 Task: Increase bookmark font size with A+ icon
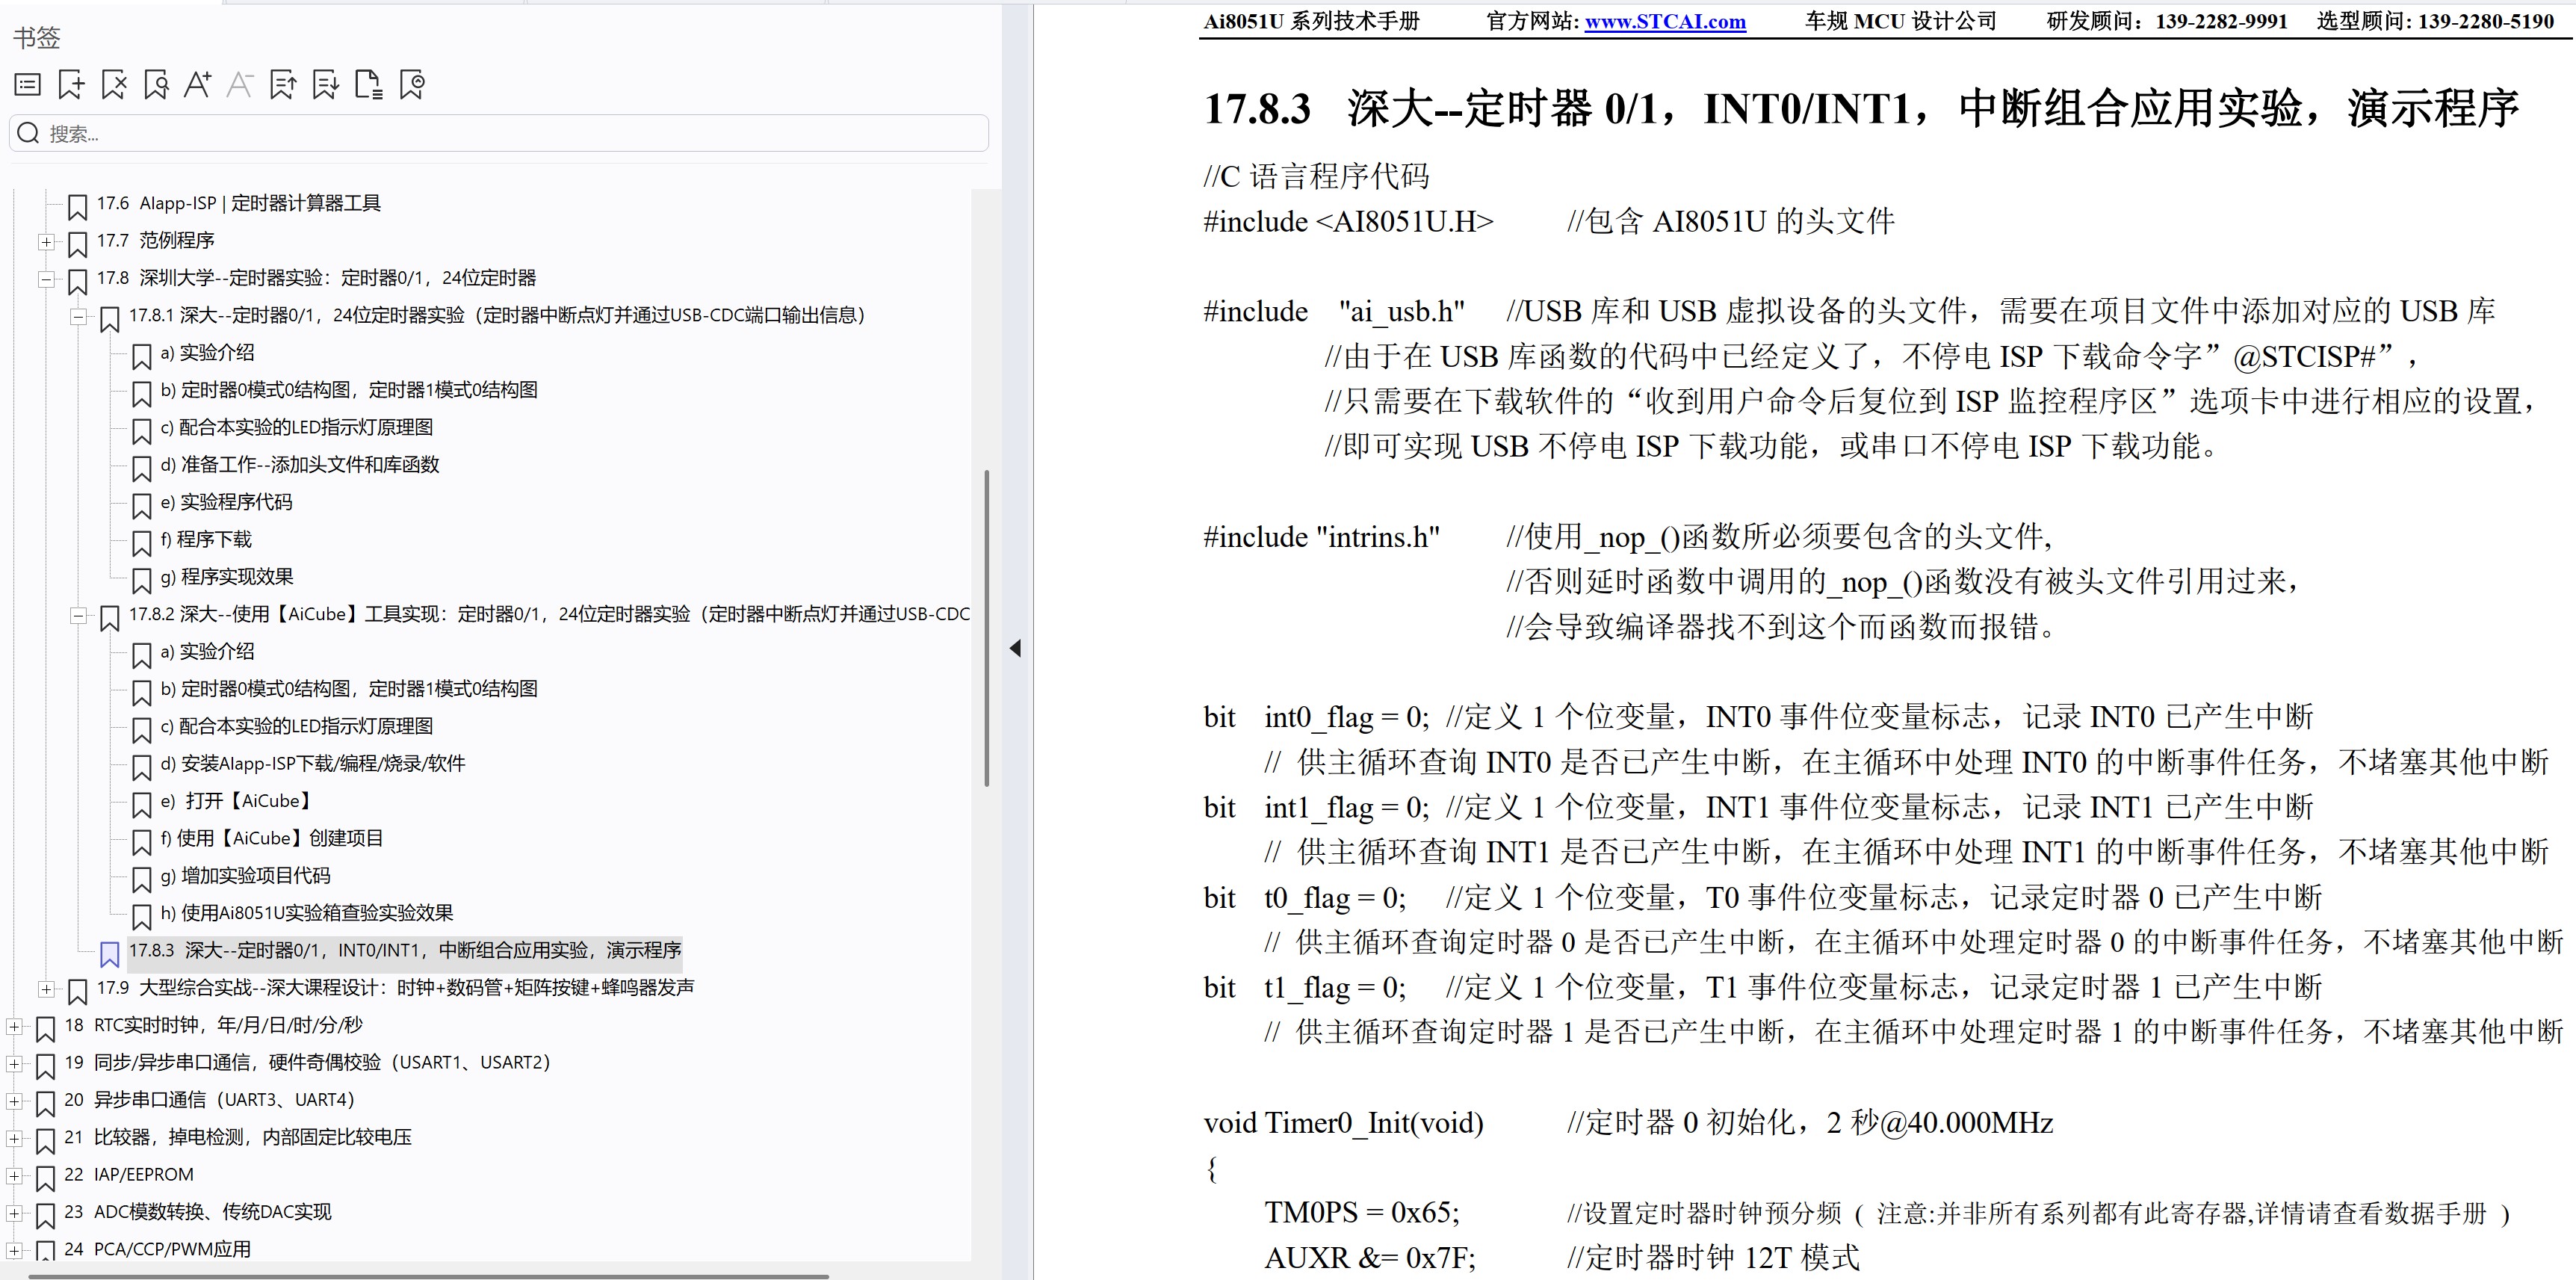point(198,85)
